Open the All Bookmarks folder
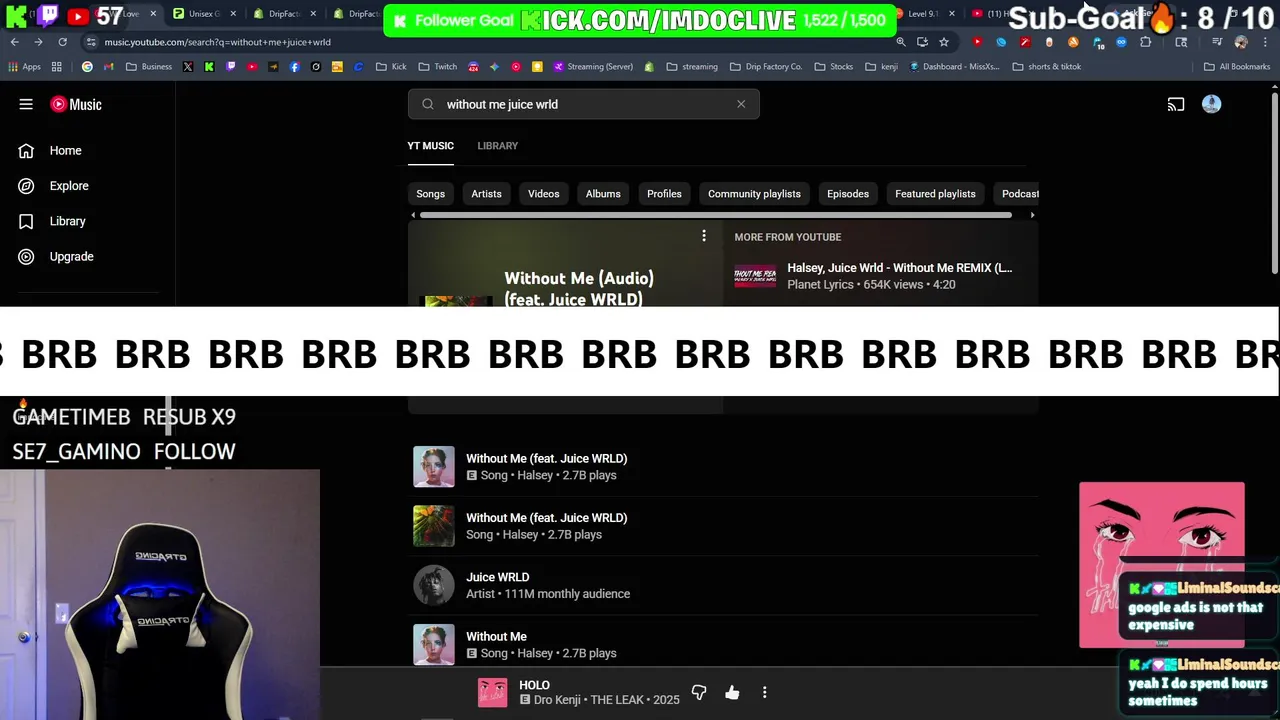This screenshot has width=1280, height=720. 1237,67
